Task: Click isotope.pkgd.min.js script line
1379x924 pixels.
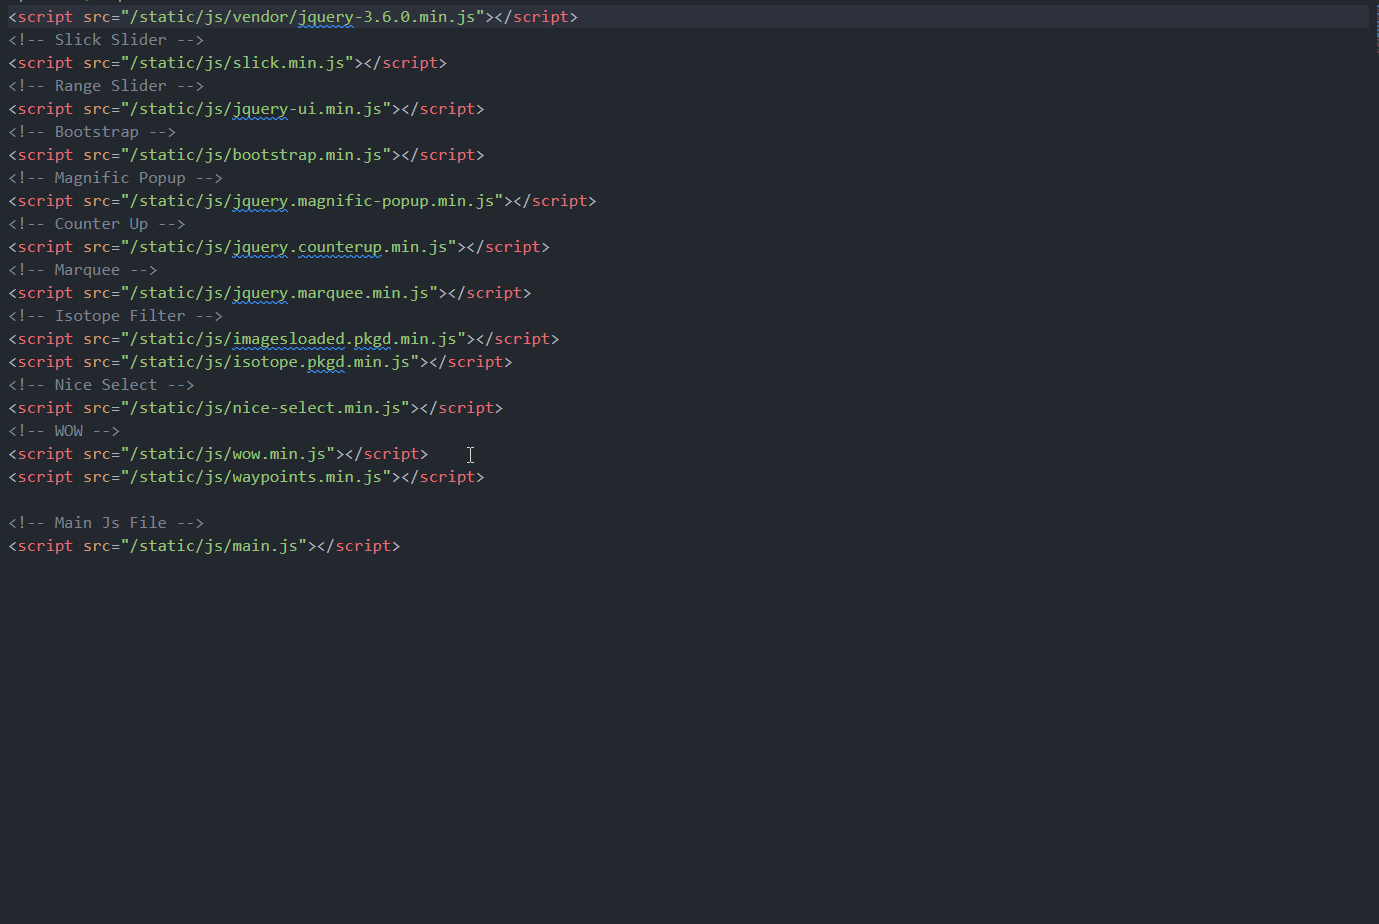Action: 260,362
